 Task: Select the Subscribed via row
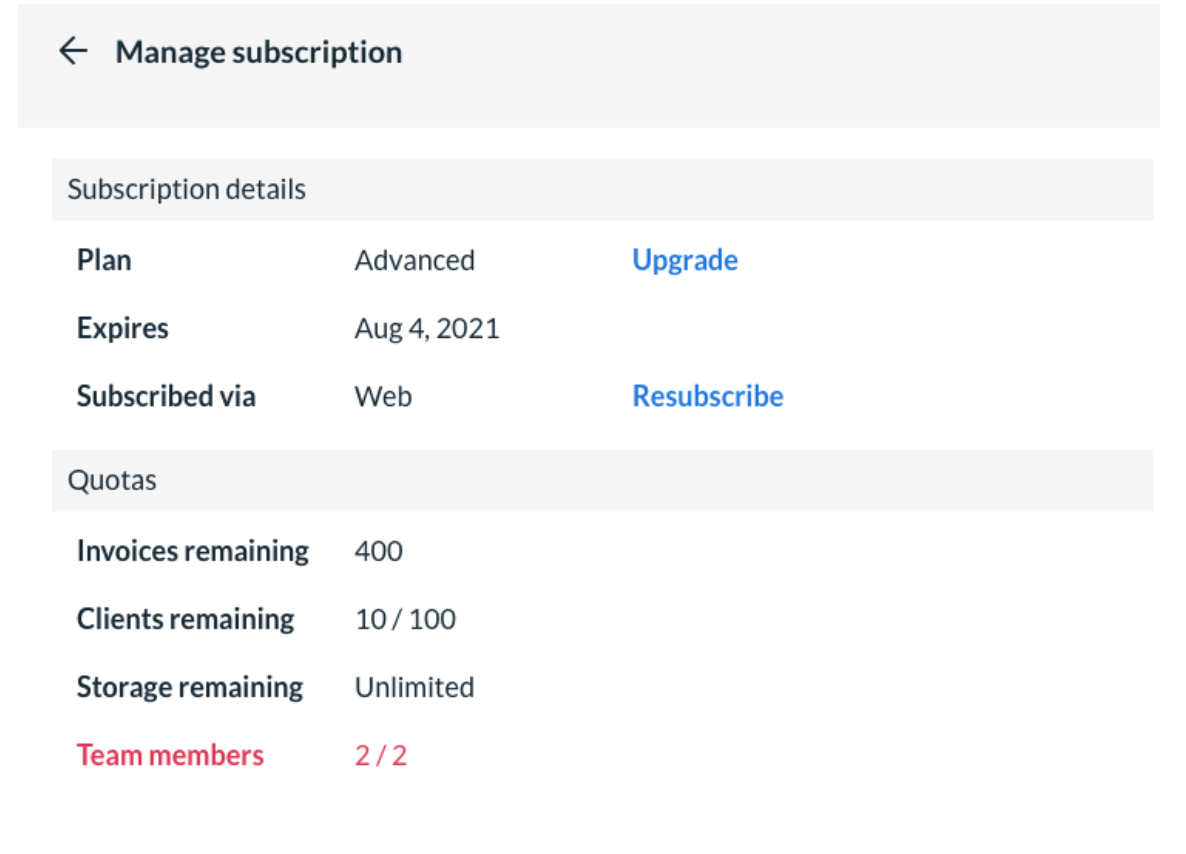[166, 396]
